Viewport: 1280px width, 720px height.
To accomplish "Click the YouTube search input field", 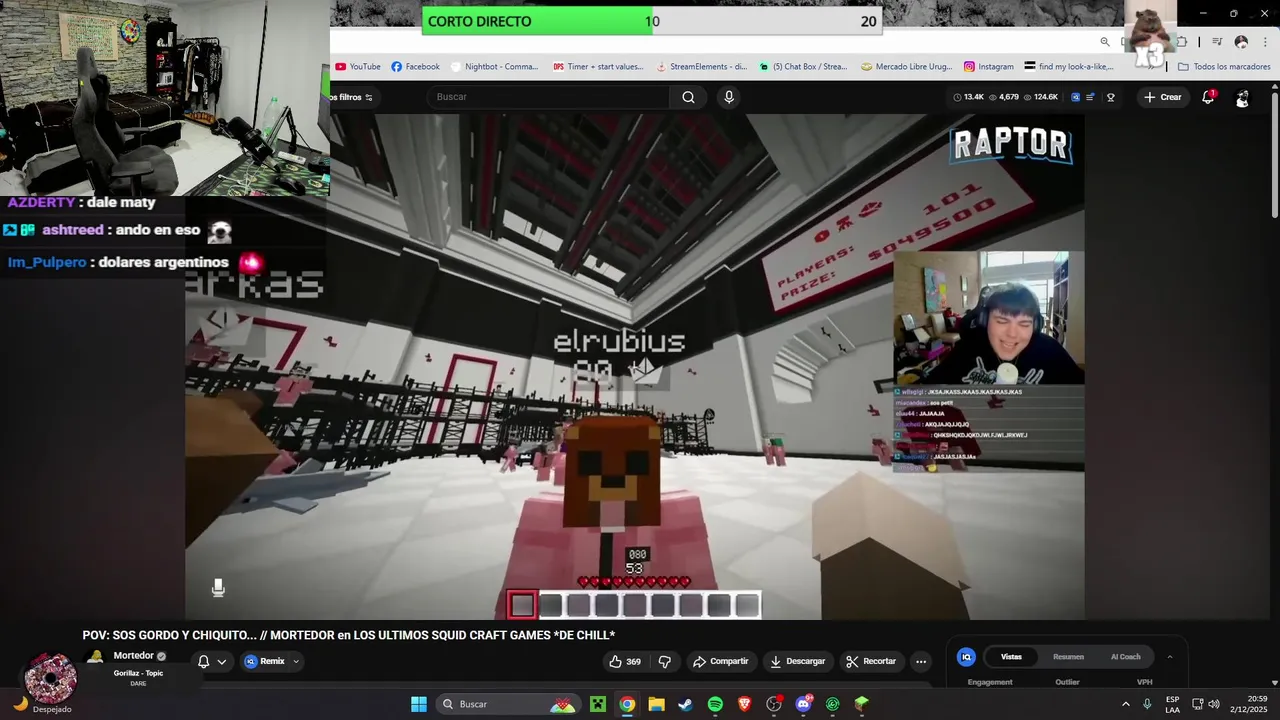I will click(548, 97).
